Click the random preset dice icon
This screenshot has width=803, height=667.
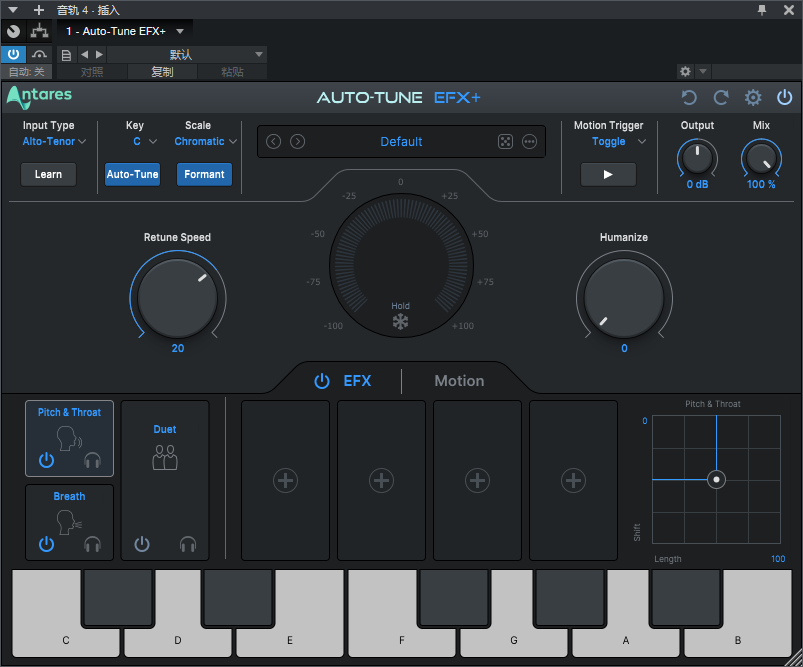[505, 141]
